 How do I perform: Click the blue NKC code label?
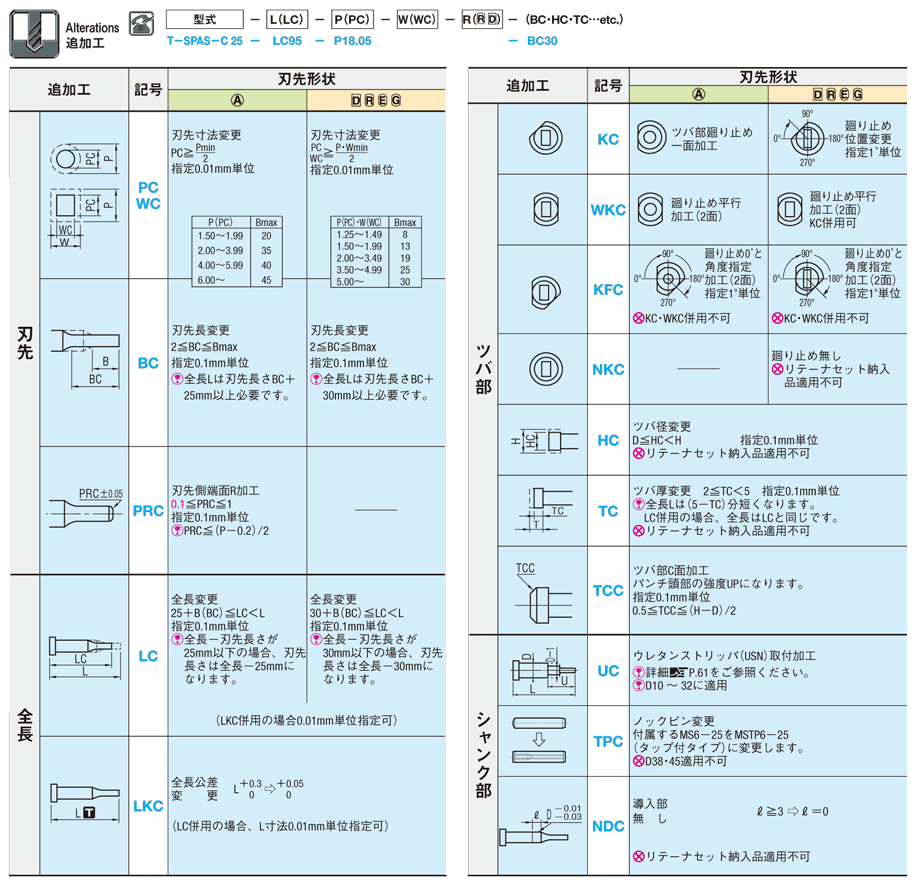point(608,369)
